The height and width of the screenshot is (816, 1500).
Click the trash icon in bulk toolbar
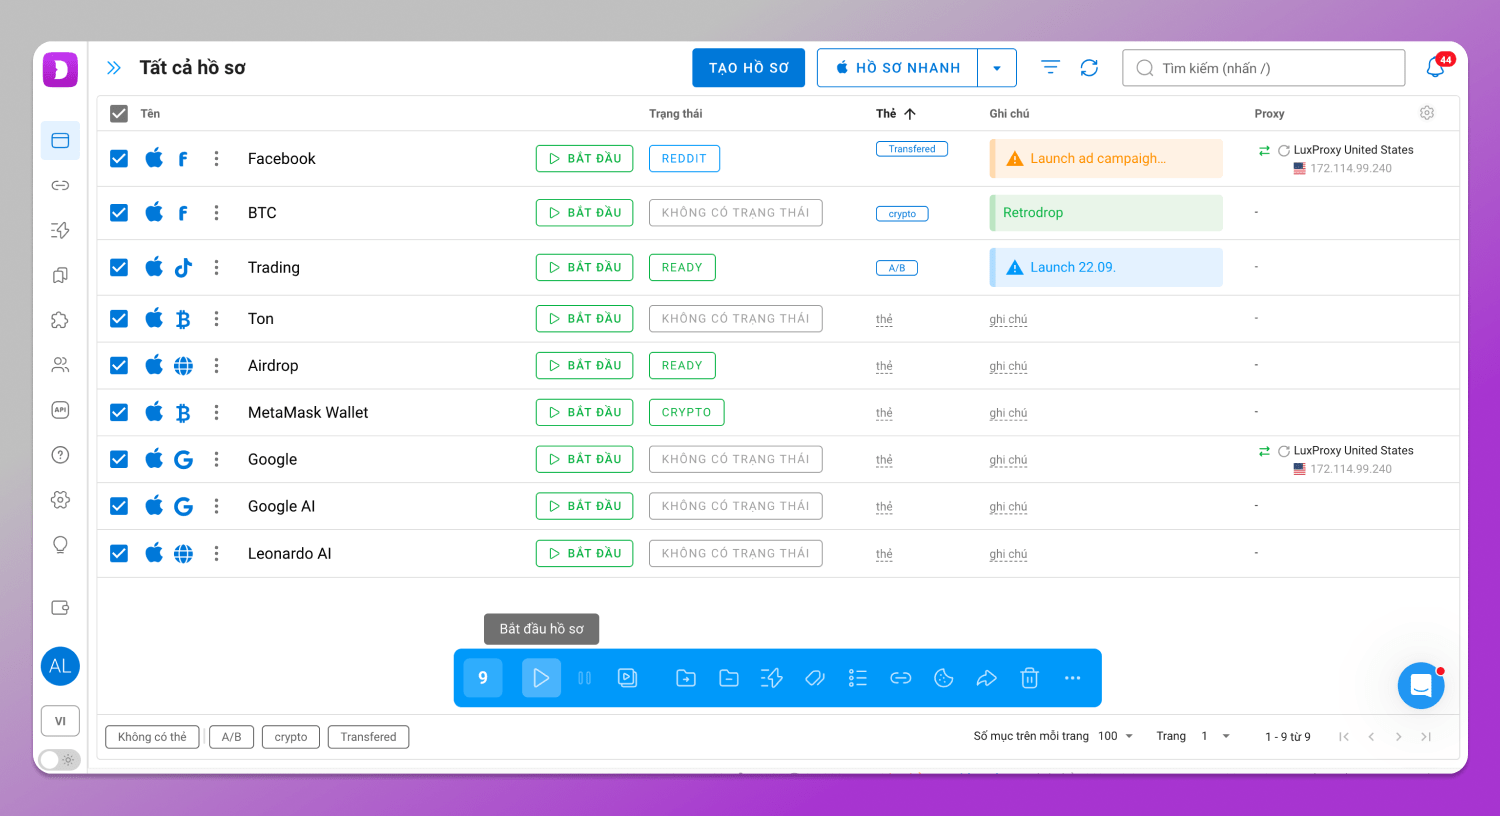1029,678
